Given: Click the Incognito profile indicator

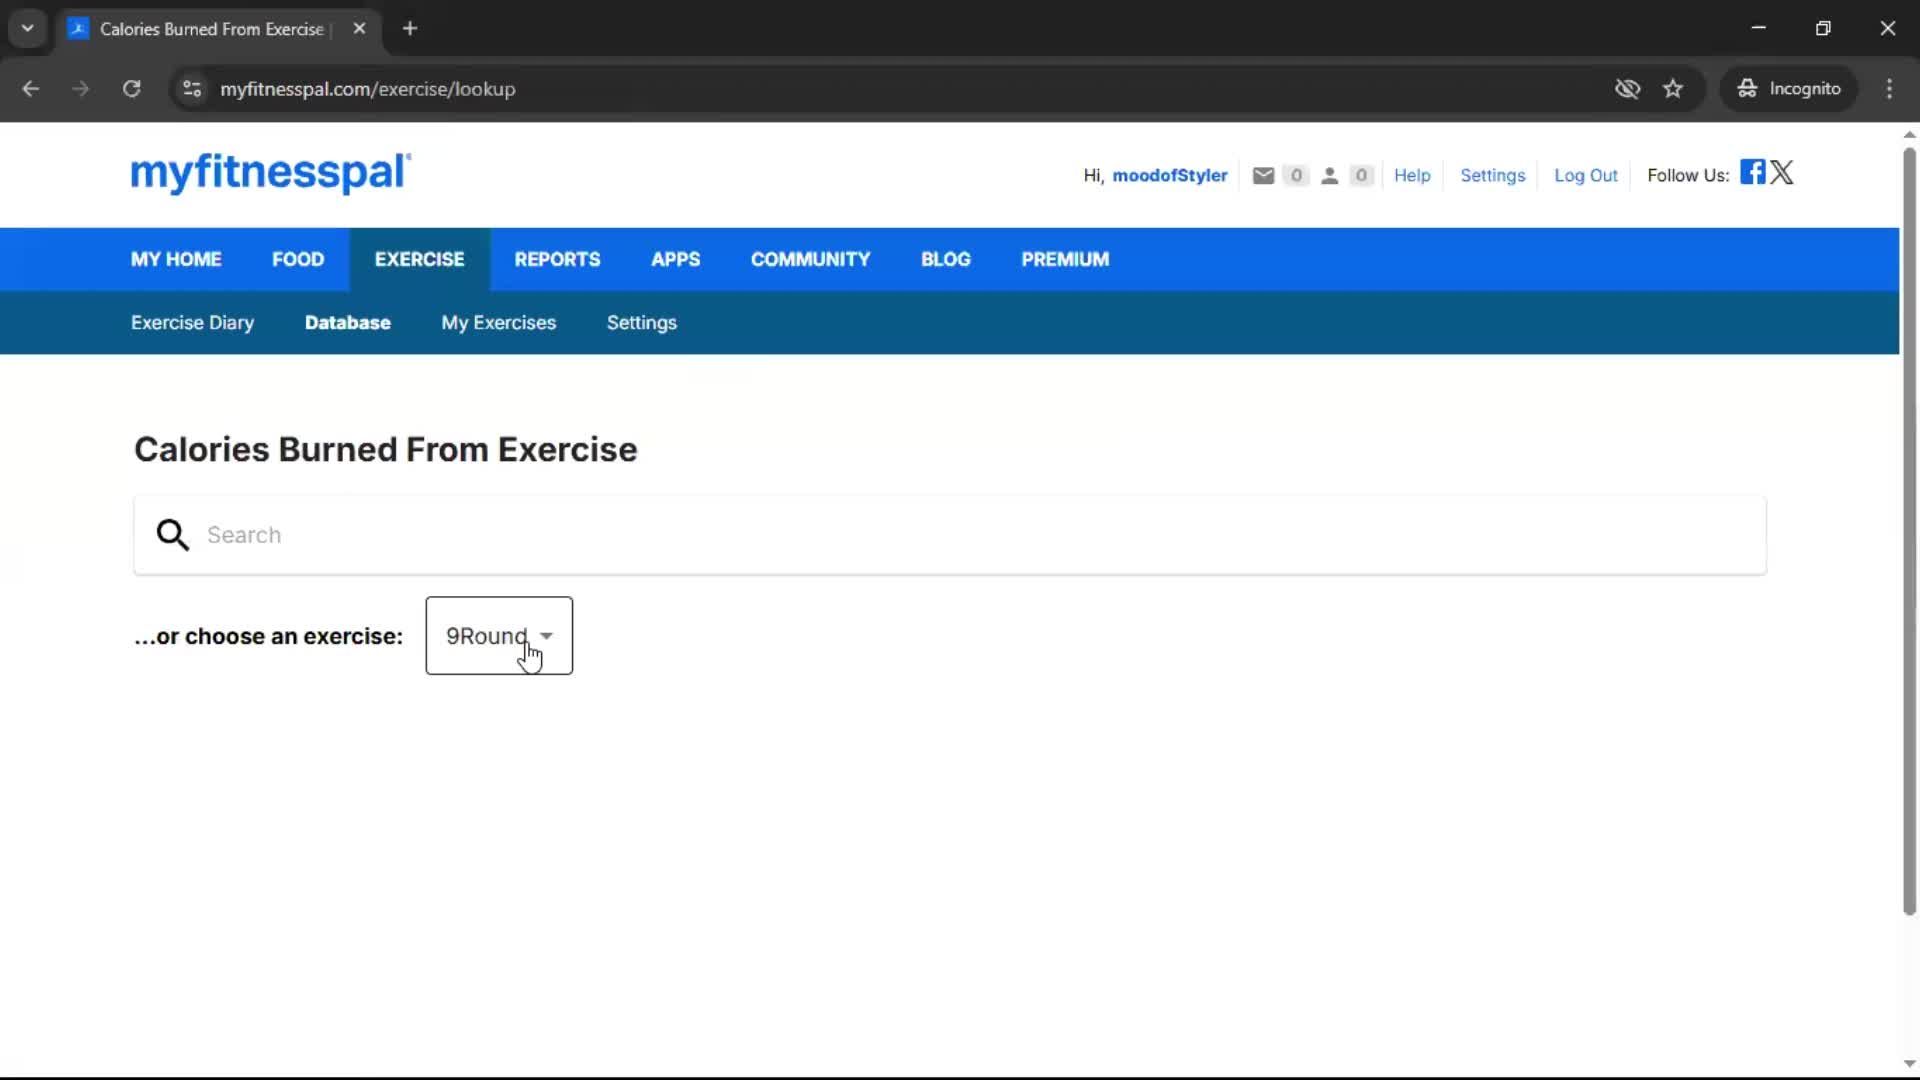Looking at the screenshot, I should [x=1790, y=88].
